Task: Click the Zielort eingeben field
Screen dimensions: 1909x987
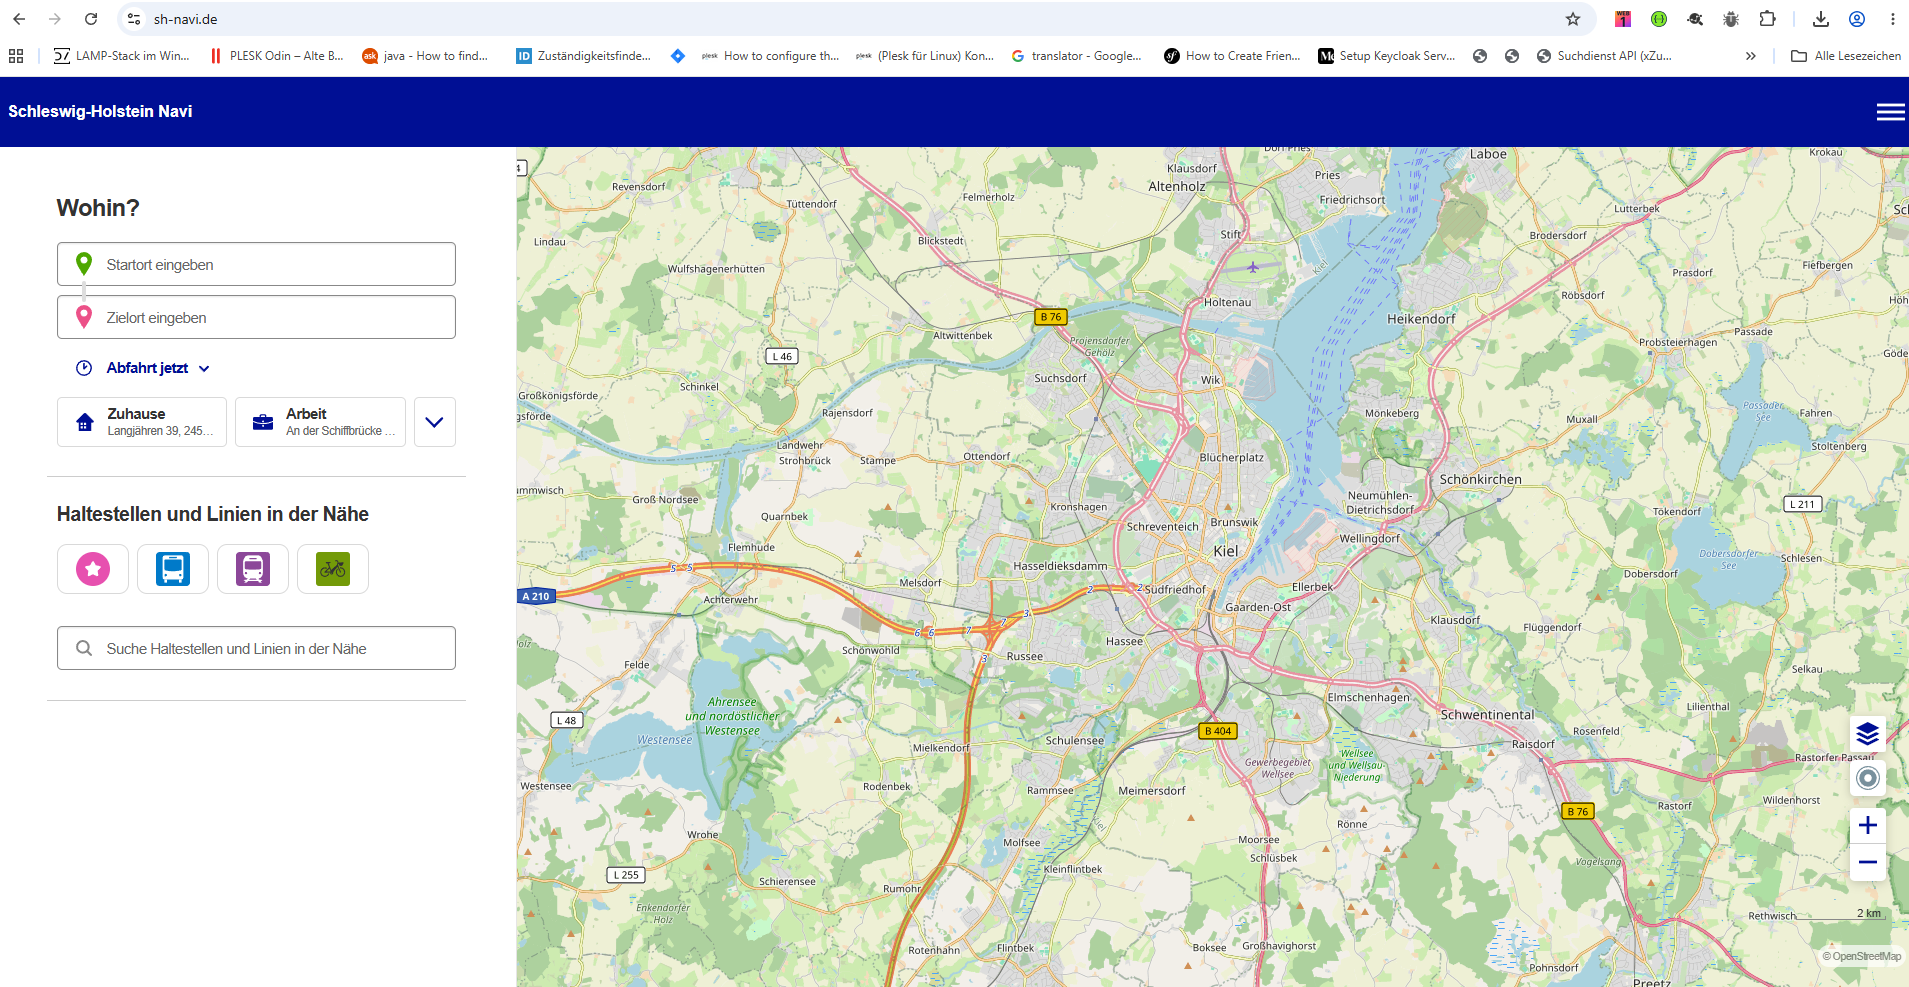Action: (x=256, y=317)
